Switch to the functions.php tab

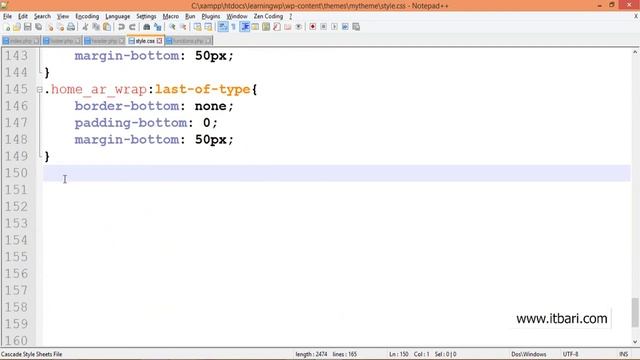tap(189, 41)
